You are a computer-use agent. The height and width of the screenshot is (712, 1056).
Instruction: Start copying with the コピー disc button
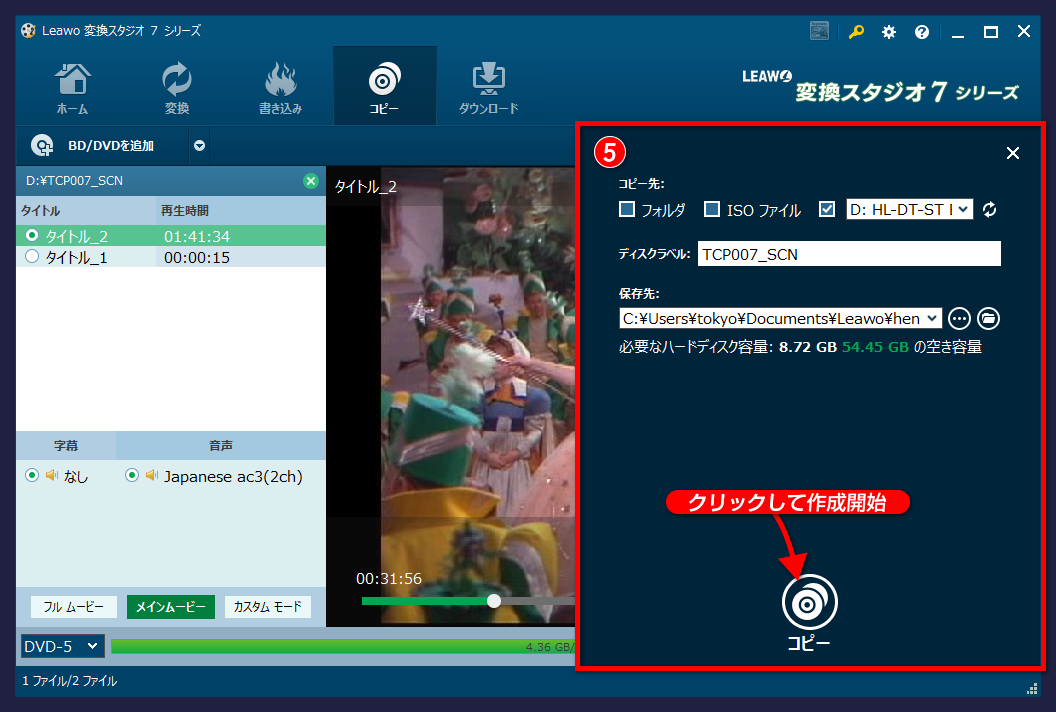click(x=809, y=612)
